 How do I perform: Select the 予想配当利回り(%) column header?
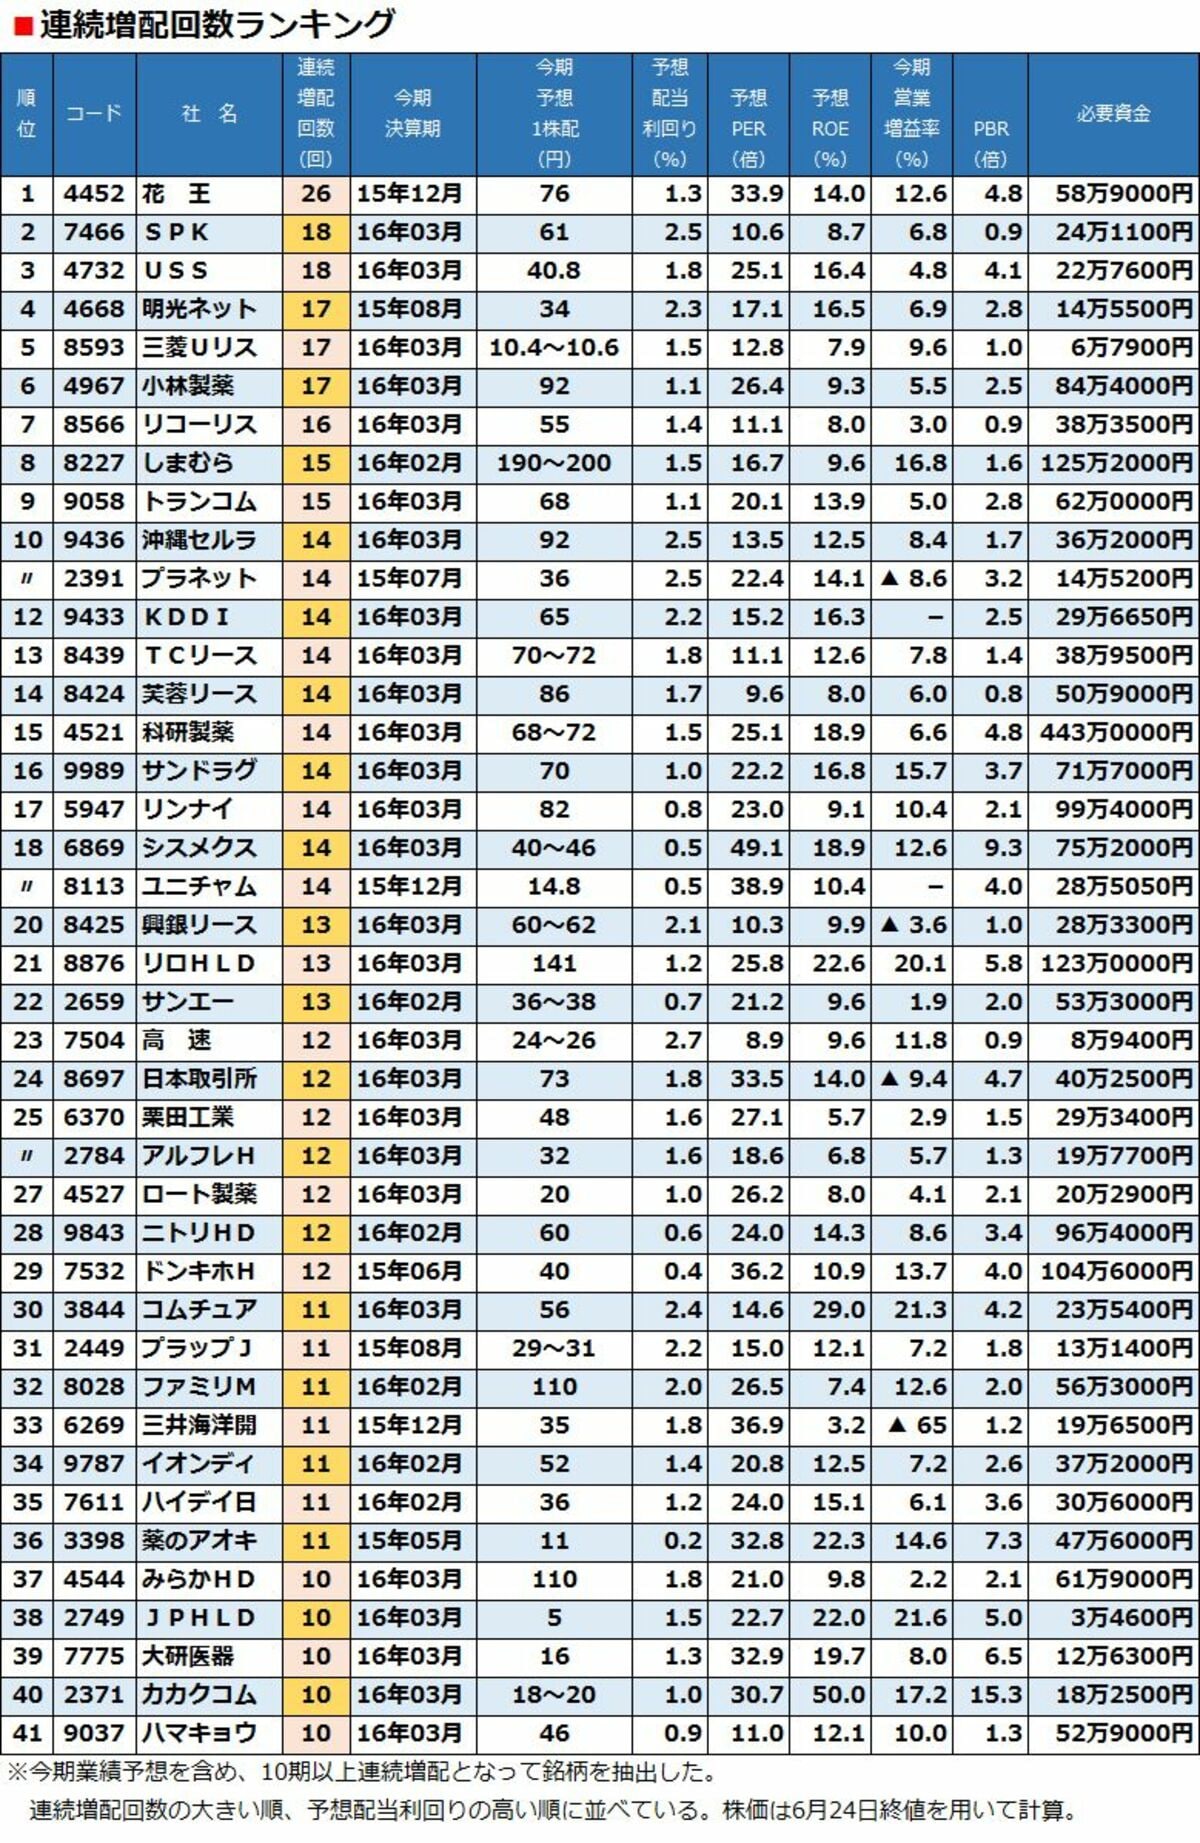click(x=670, y=113)
